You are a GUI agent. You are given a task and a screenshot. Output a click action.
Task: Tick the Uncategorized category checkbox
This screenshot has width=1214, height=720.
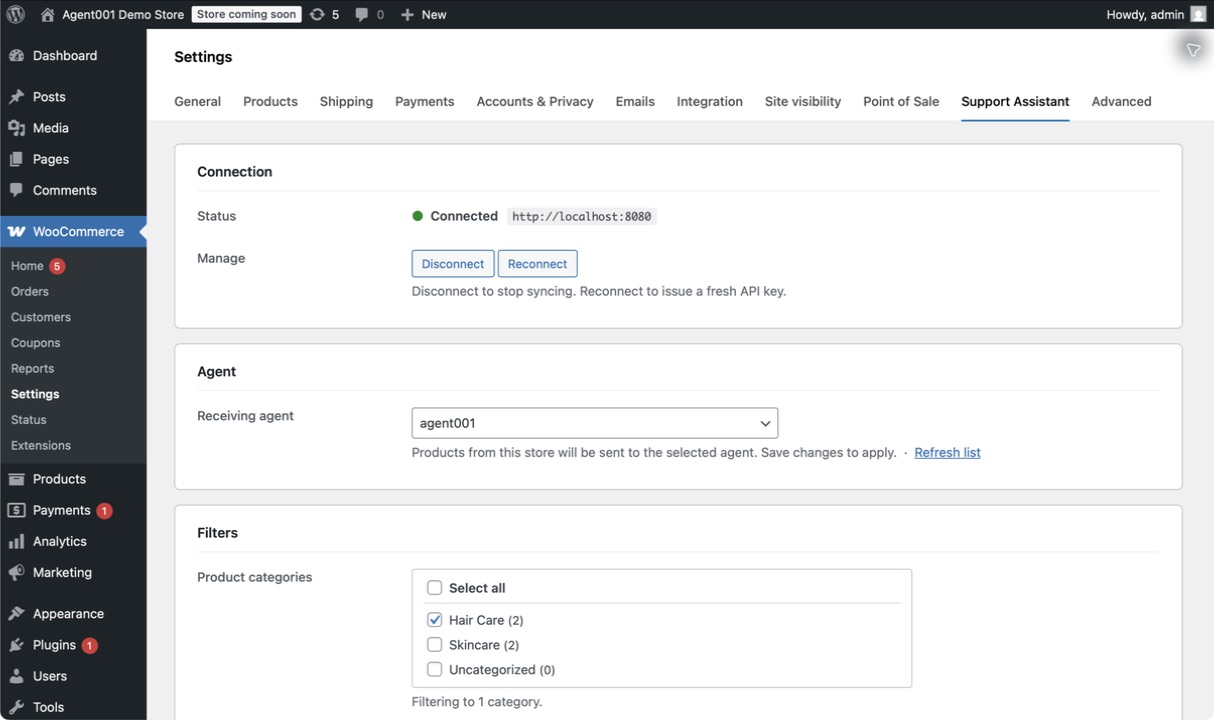click(x=434, y=670)
